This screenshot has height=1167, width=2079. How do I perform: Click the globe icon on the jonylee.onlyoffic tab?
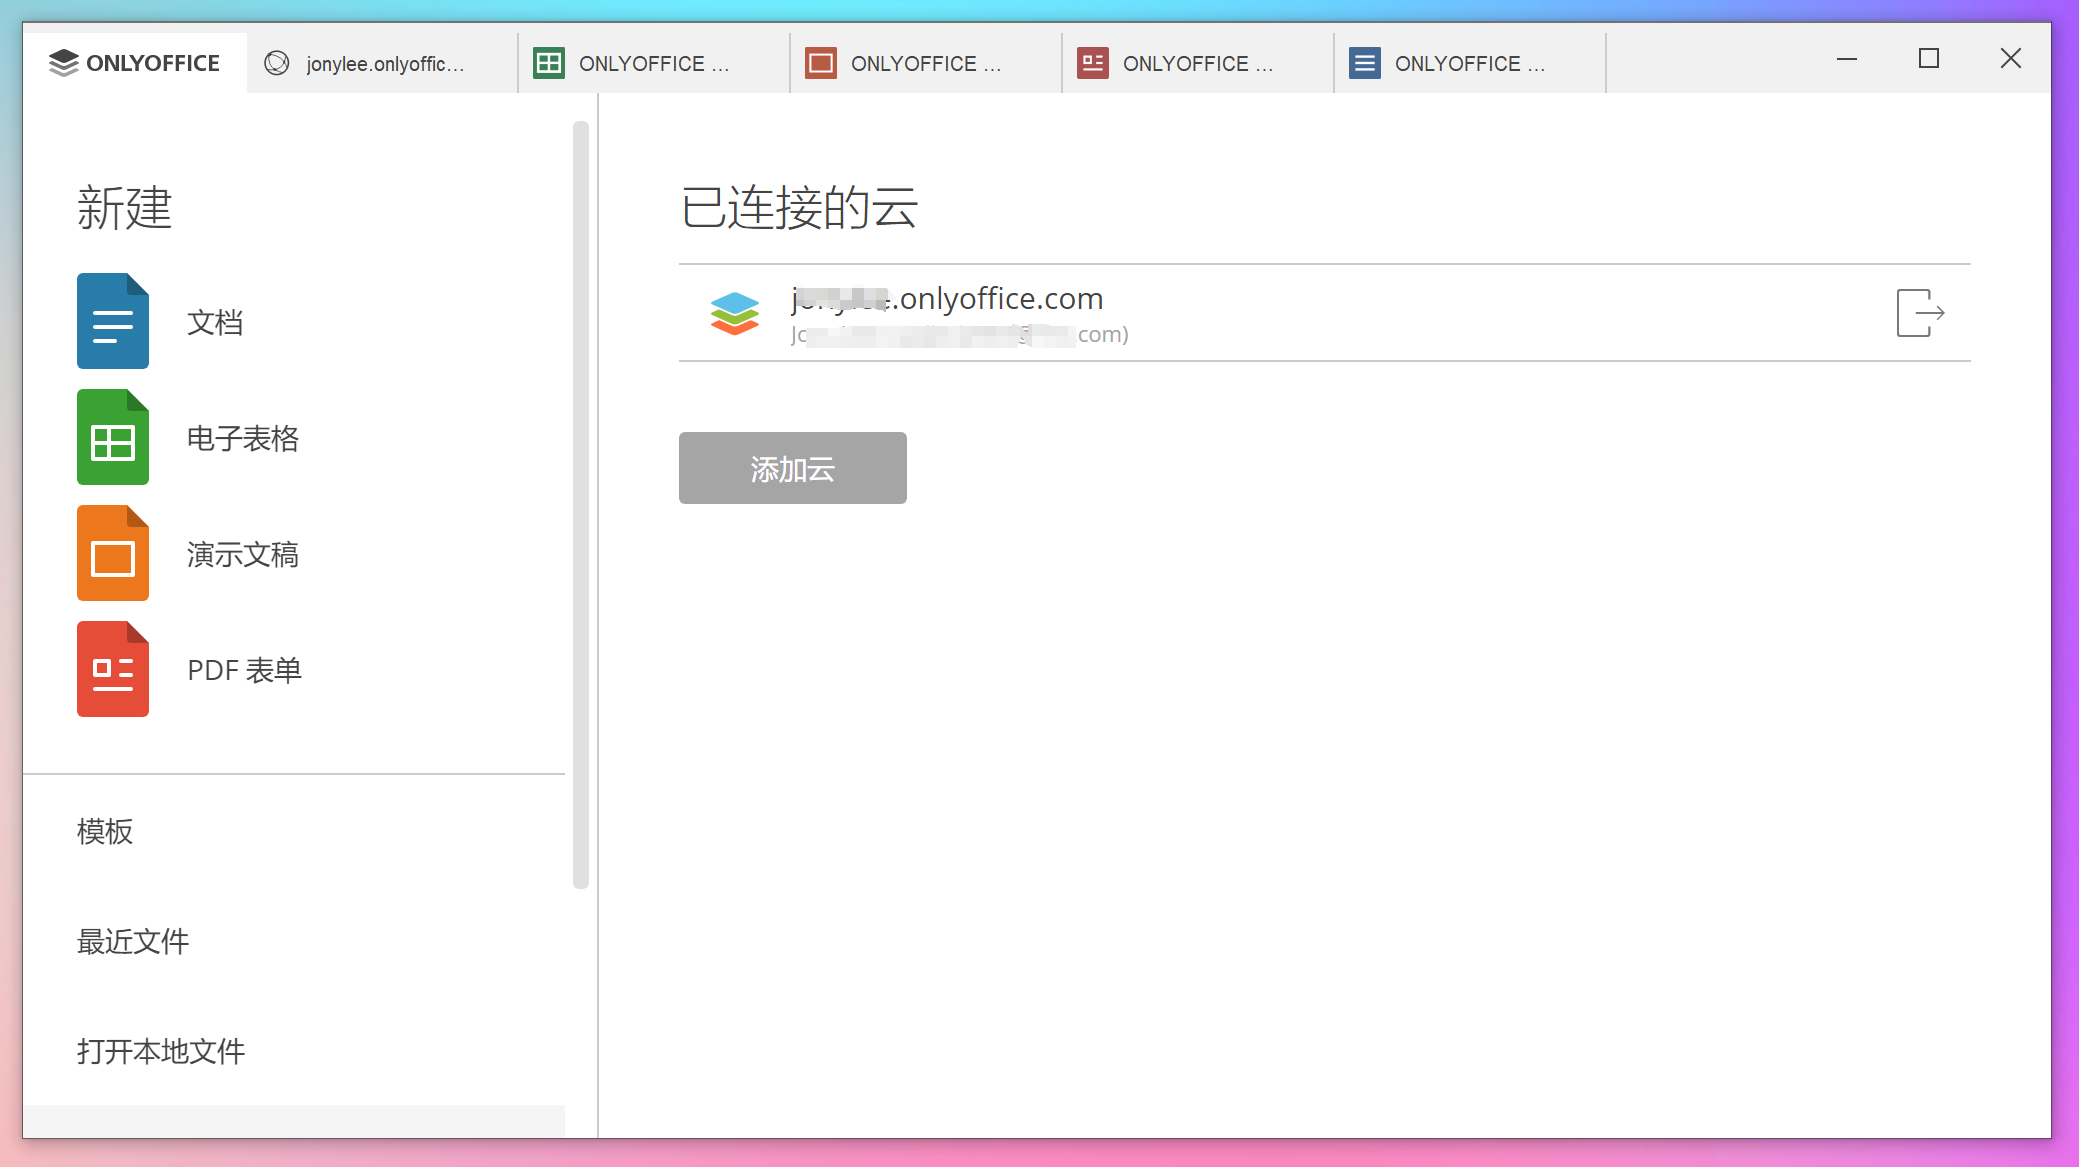pos(276,62)
